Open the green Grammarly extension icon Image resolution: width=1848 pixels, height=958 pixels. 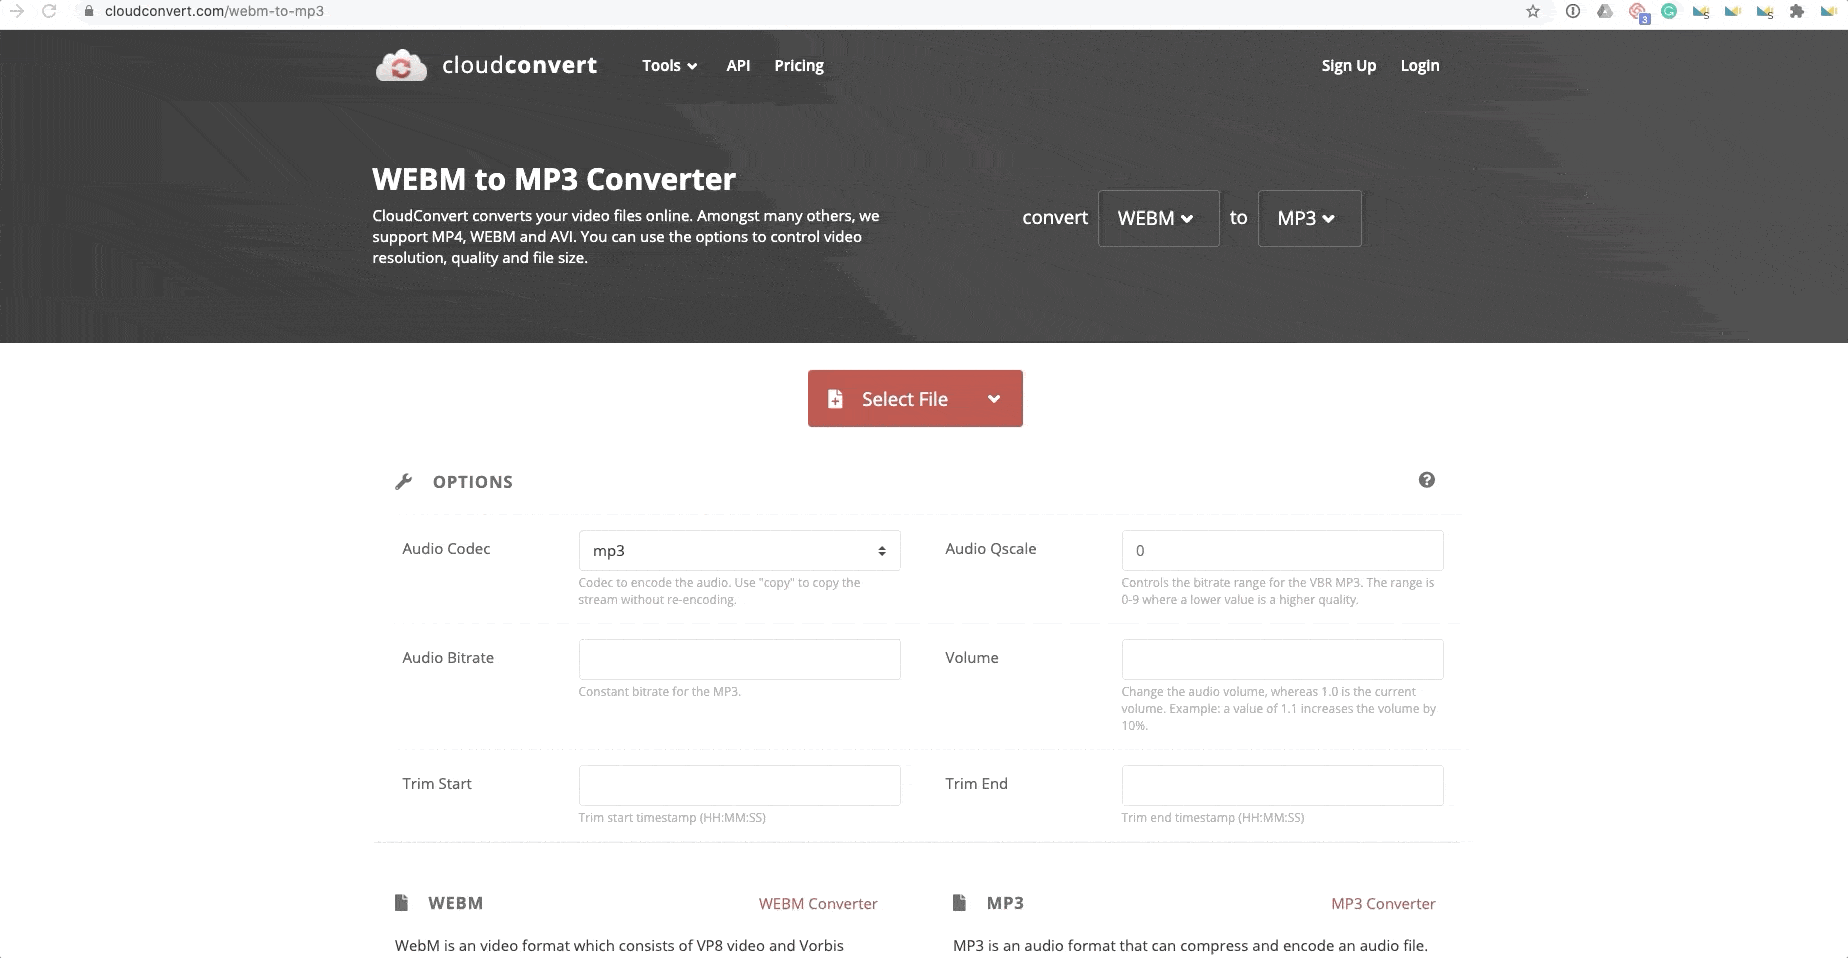(x=1669, y=12)
